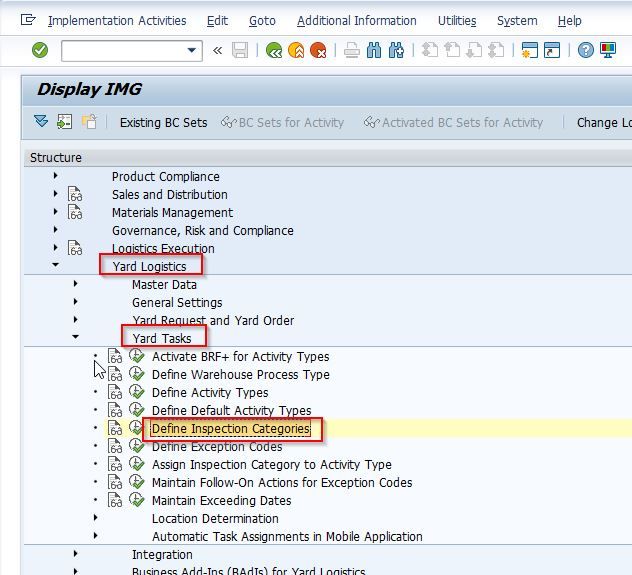Open documentation icon for Sales and Distribution
Screen dimensions: 632x575
[75, 194]
